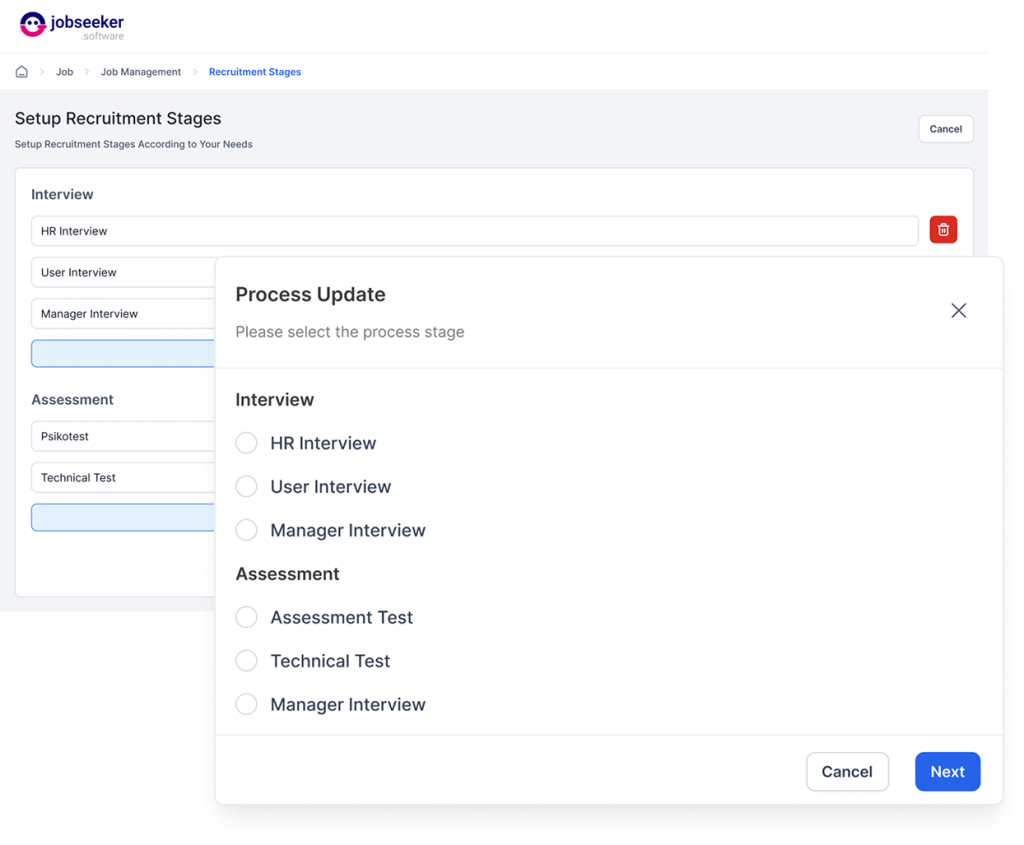Click 'Process Update' dialog title
The image size is (1024, 845).
click(x=310, y=295)
